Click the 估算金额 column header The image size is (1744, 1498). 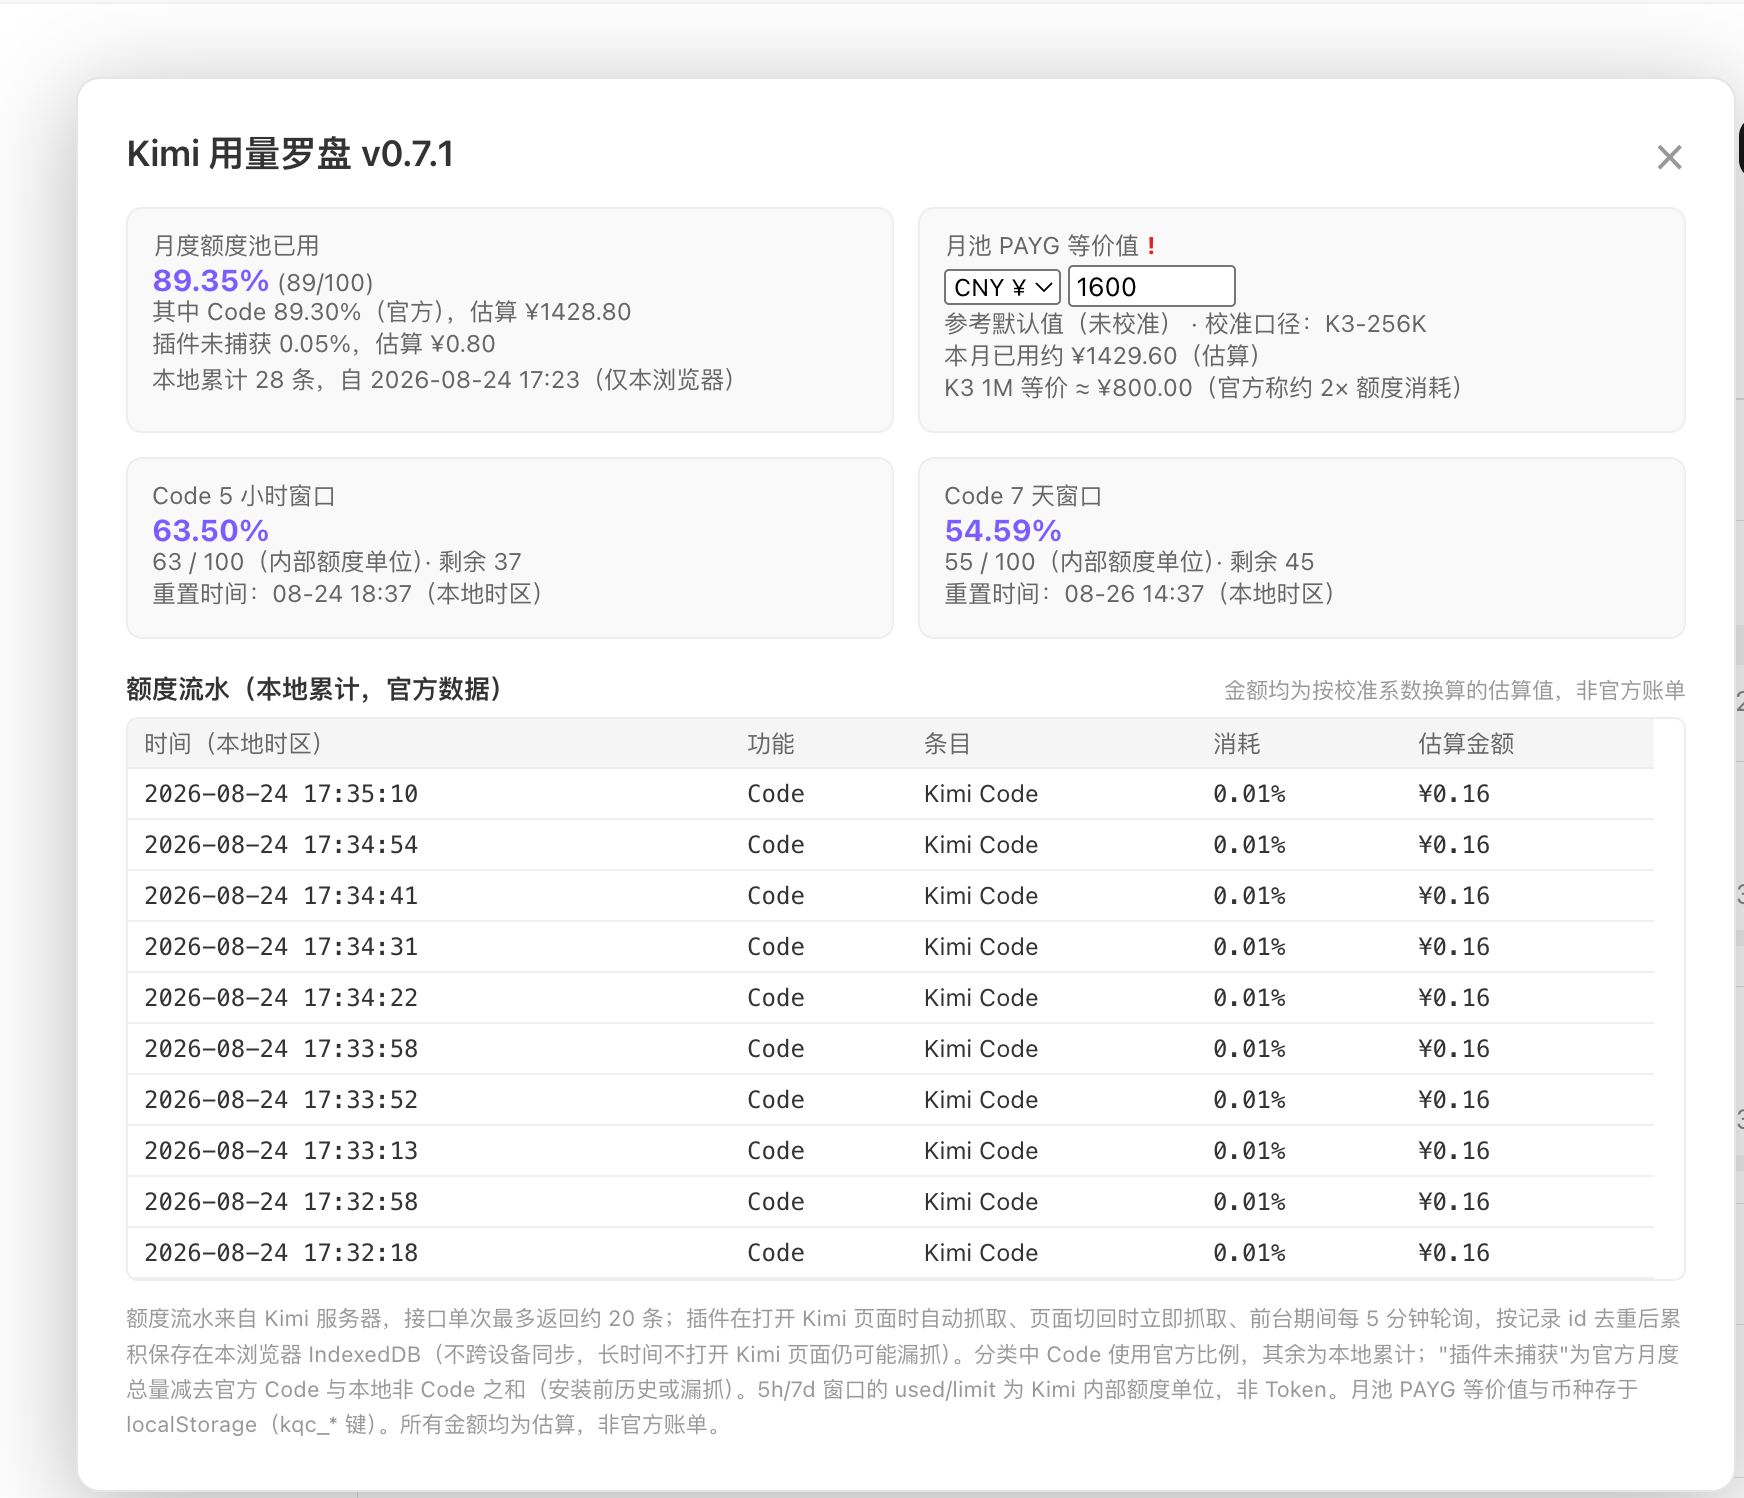(1466, 744)
